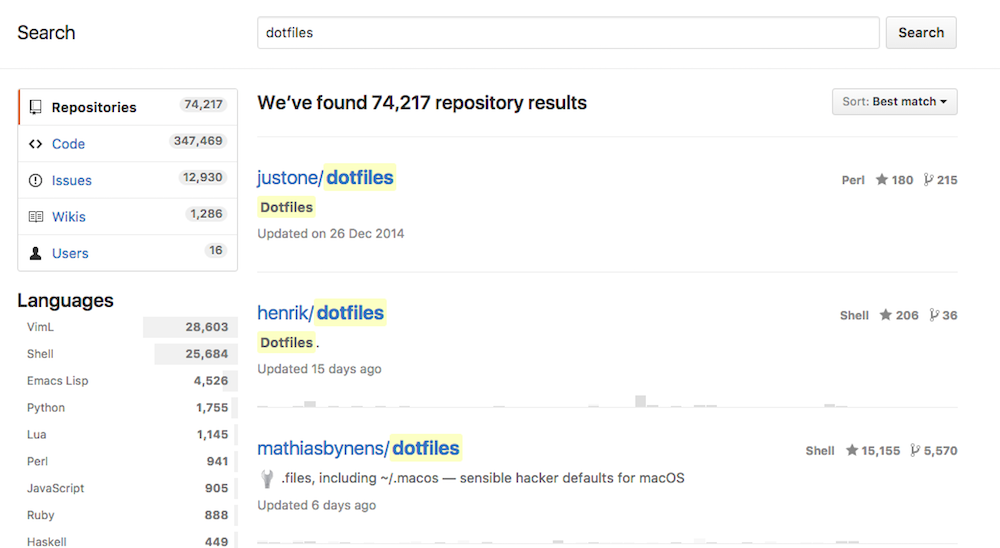The width and height of the screenshot is (1000, 548).
Task: Click the 'We've found 74,217 repository results' heading
Action: pos(422,103)
